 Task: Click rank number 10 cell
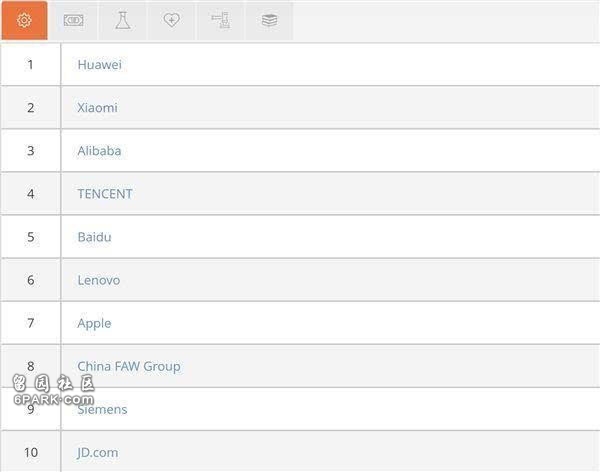30,452
